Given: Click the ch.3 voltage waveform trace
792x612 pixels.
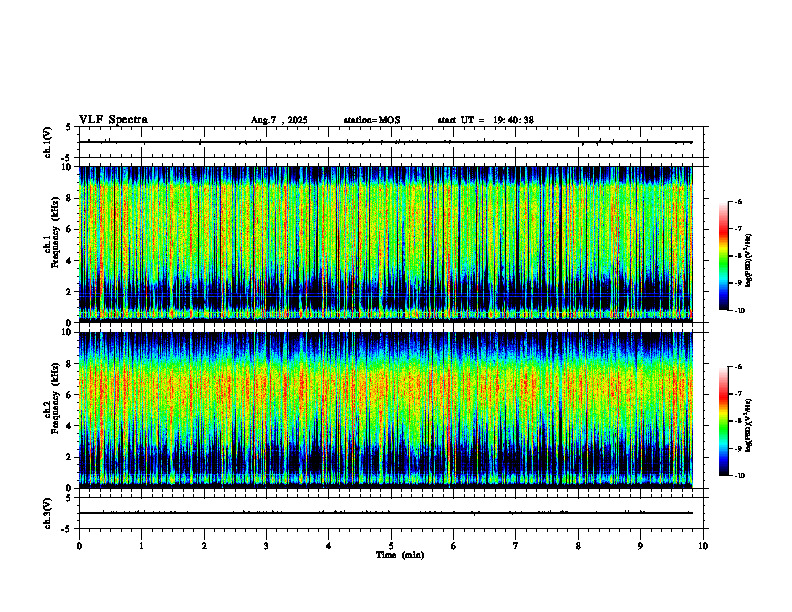Looking at the screenshot, I should [x=385, y=513].
